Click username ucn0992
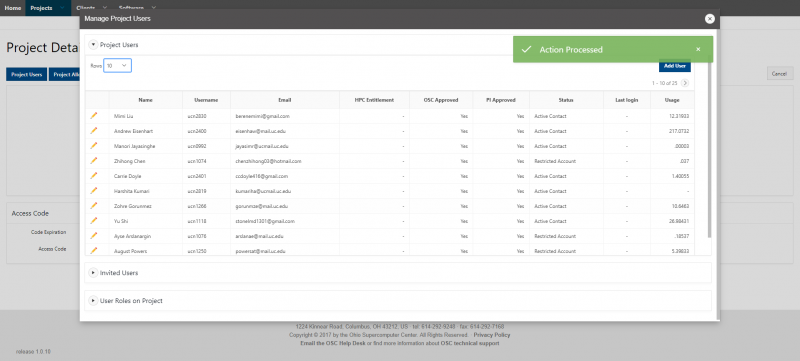800x361 pixels. [x=197, y=146]
